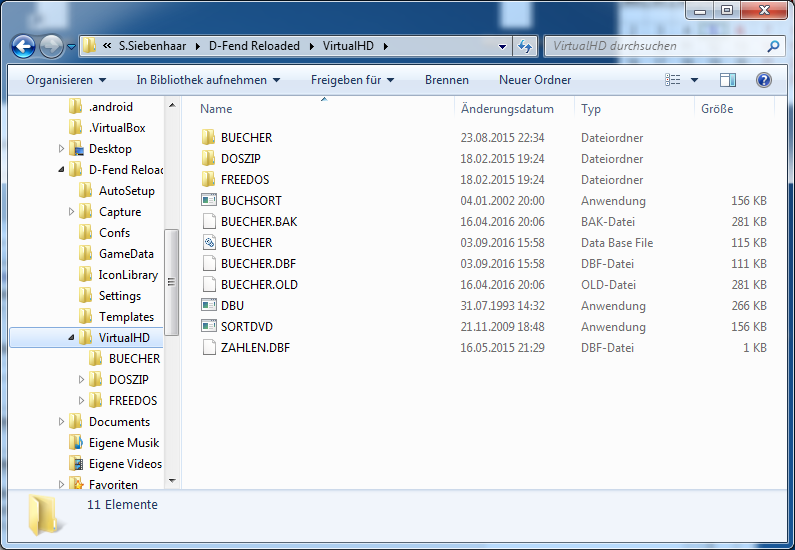
Task: Select BUECHER folder icon in file list
Action: click(208, 137)
